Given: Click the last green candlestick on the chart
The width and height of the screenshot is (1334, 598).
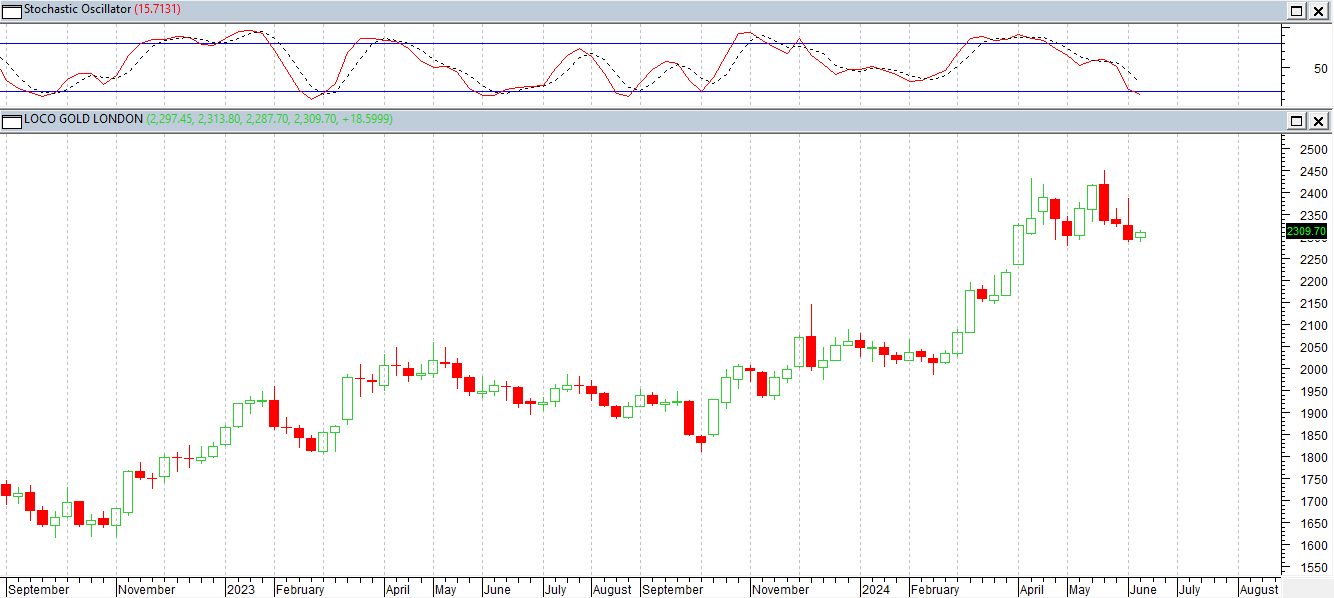Looking at the screenshot, I should click(1140, 236).
